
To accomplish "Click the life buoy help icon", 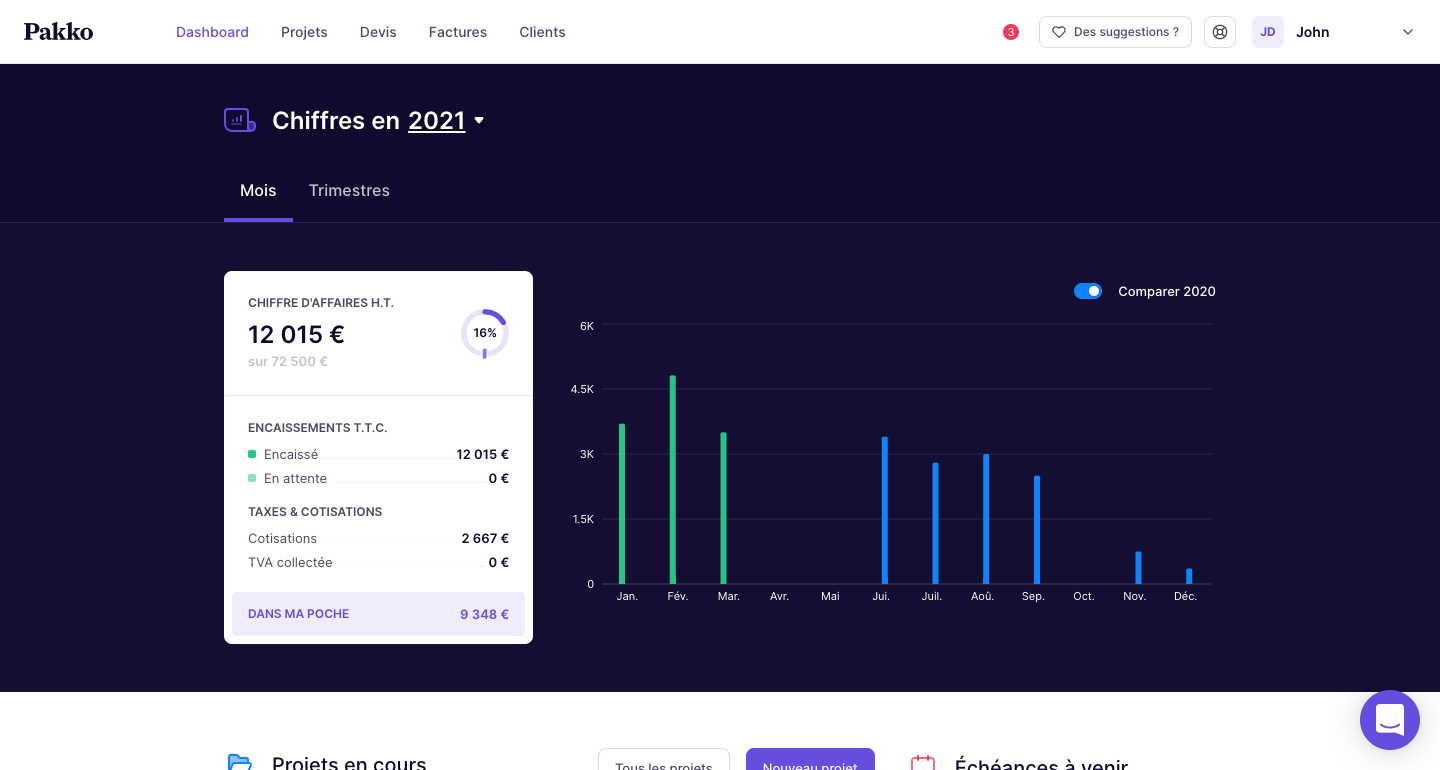I will click(1220, 31).
